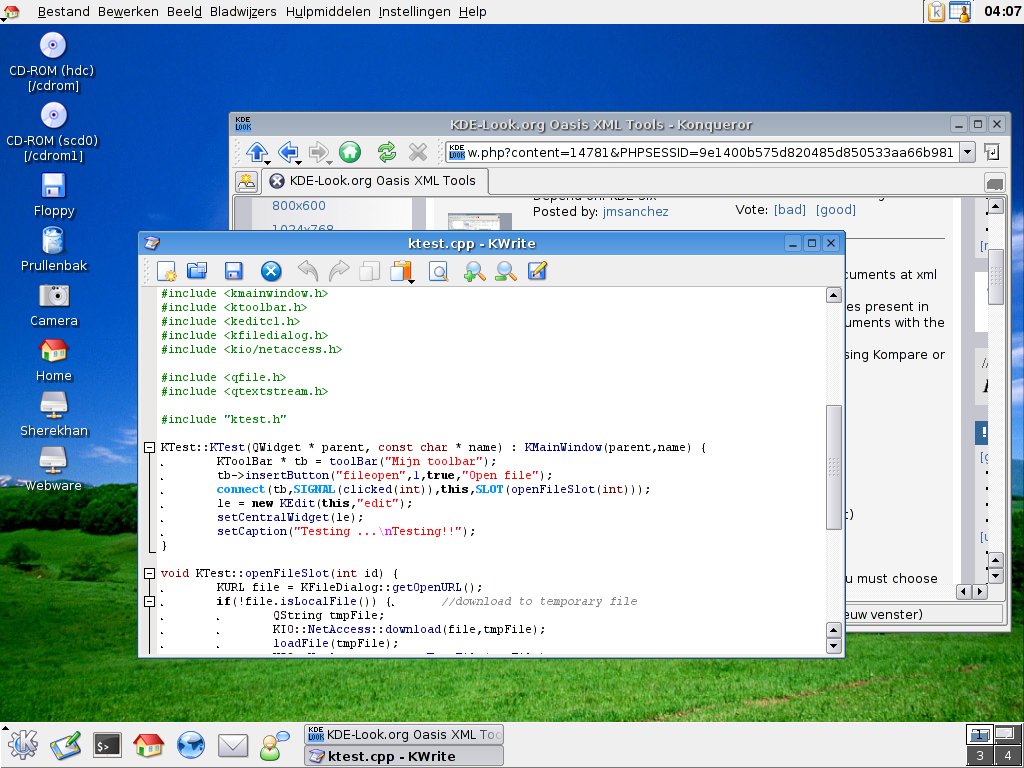
Task: Reload the page in Konqueror
Action: tap(387, 152)
